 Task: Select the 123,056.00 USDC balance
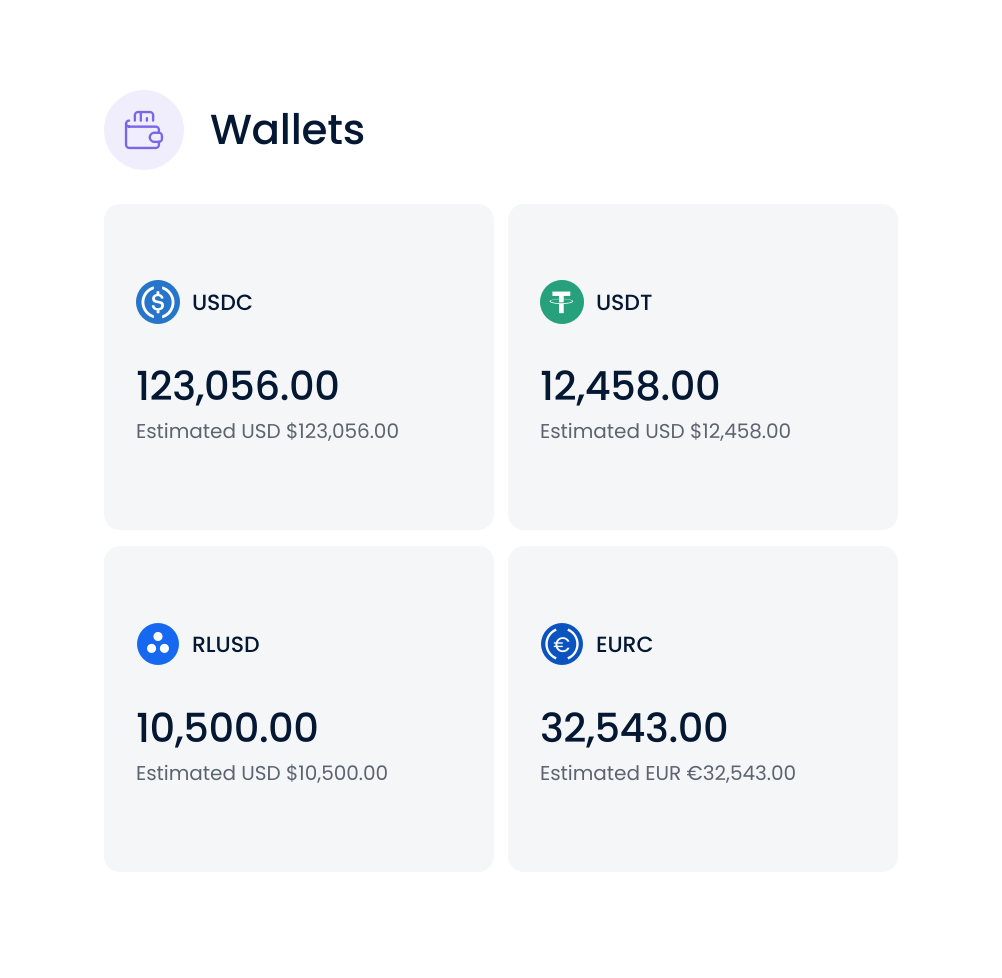coord(237,386)
